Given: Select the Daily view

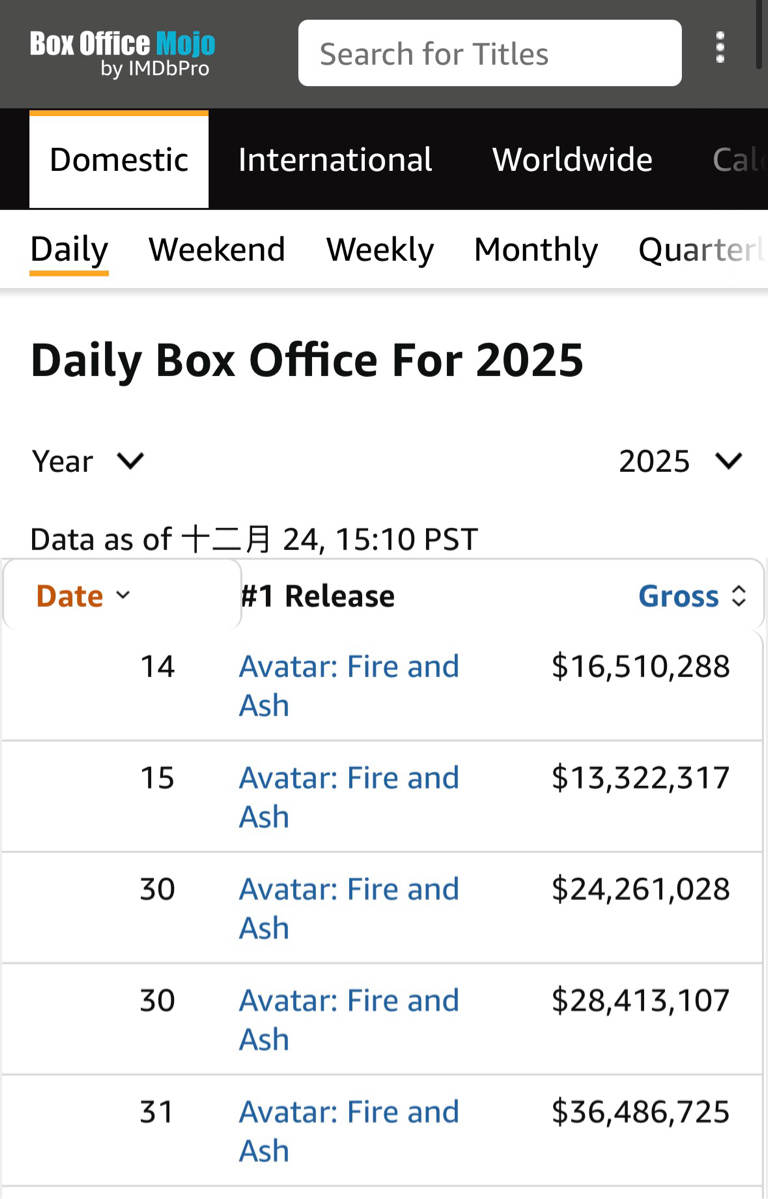Looking at the screenshot, I should click(69, 249).
